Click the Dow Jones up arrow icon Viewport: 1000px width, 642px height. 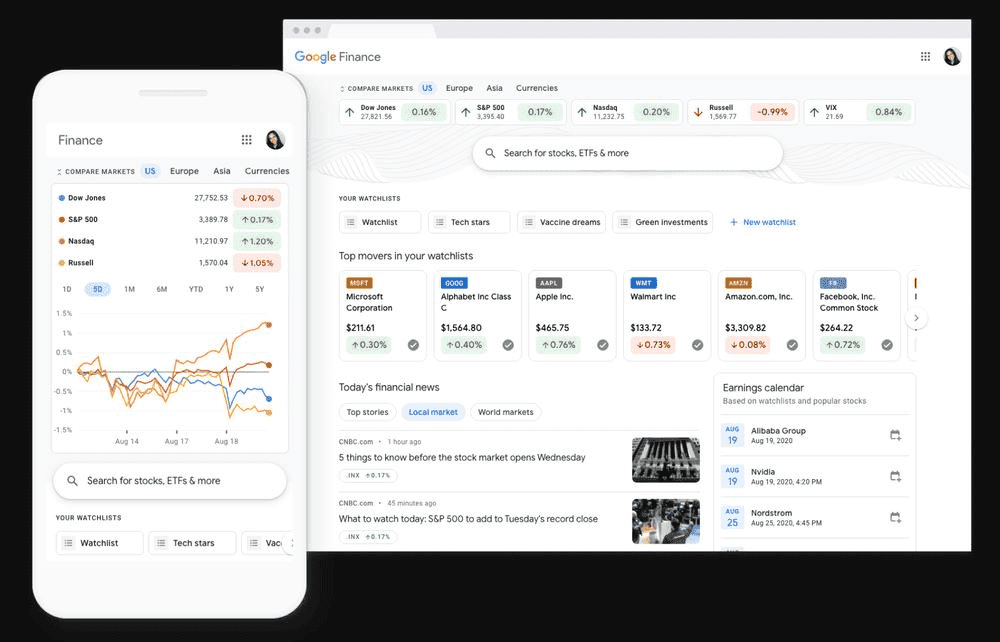349,112
